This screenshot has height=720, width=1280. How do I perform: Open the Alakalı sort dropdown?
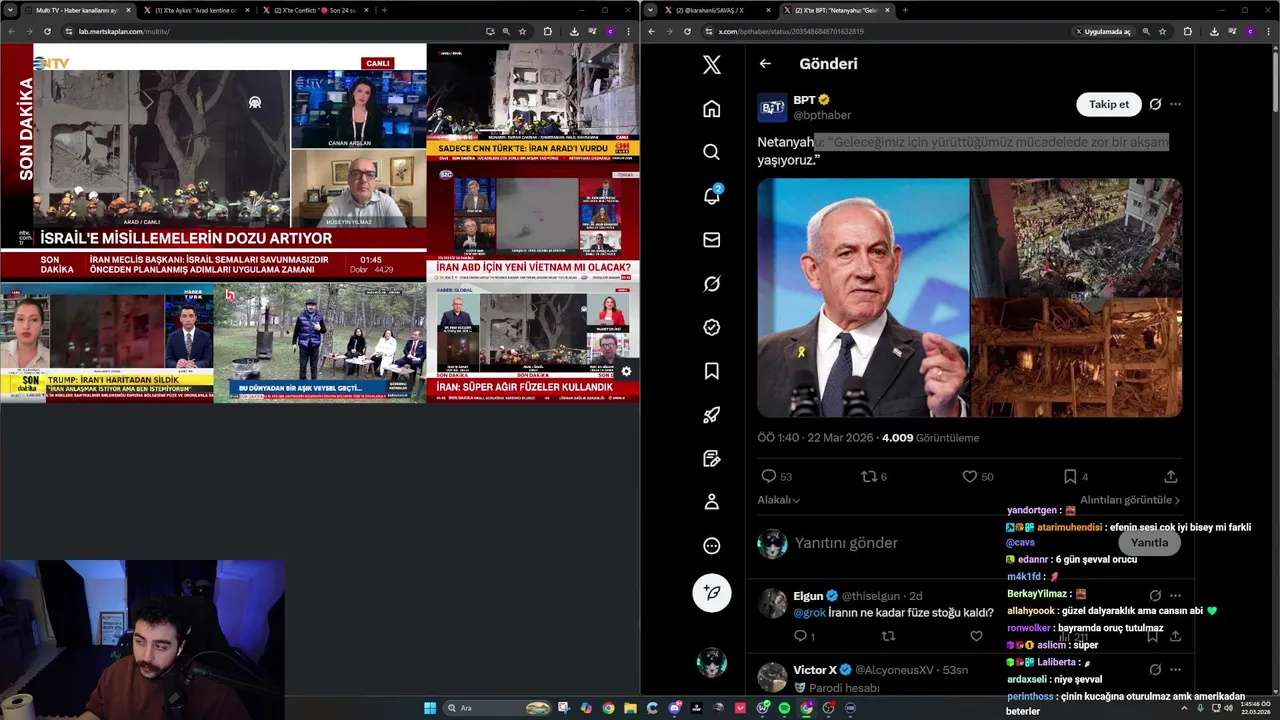tap(779, 500)
